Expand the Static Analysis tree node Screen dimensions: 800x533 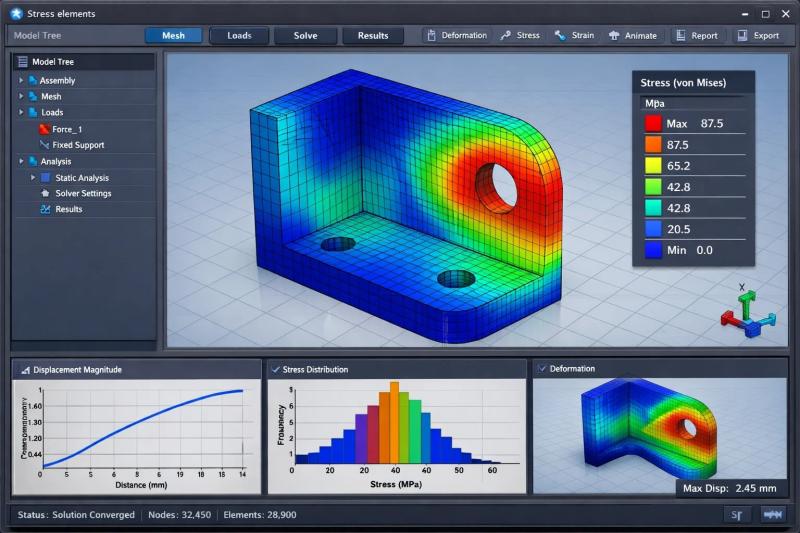pyautogui.click(x=33, y=177)
